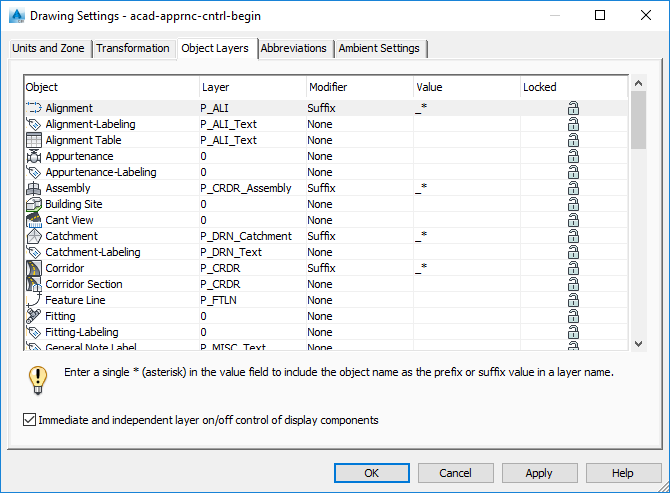Select the Feature Line icon
This screenshot has width=670, height=493.
point(33,300)
